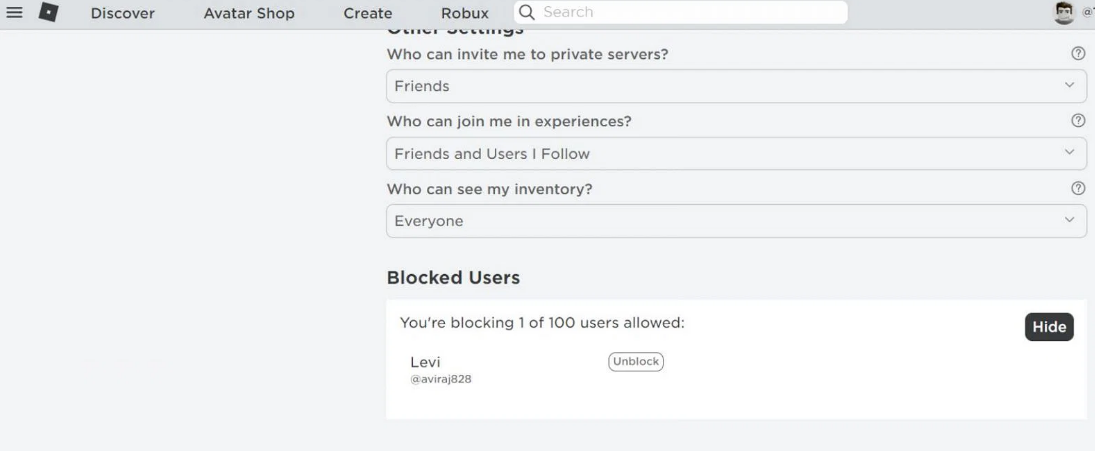Open the hamburger navigation menu
The width and height of the screenshot is (1095, 451).
[x=14, y=13]
